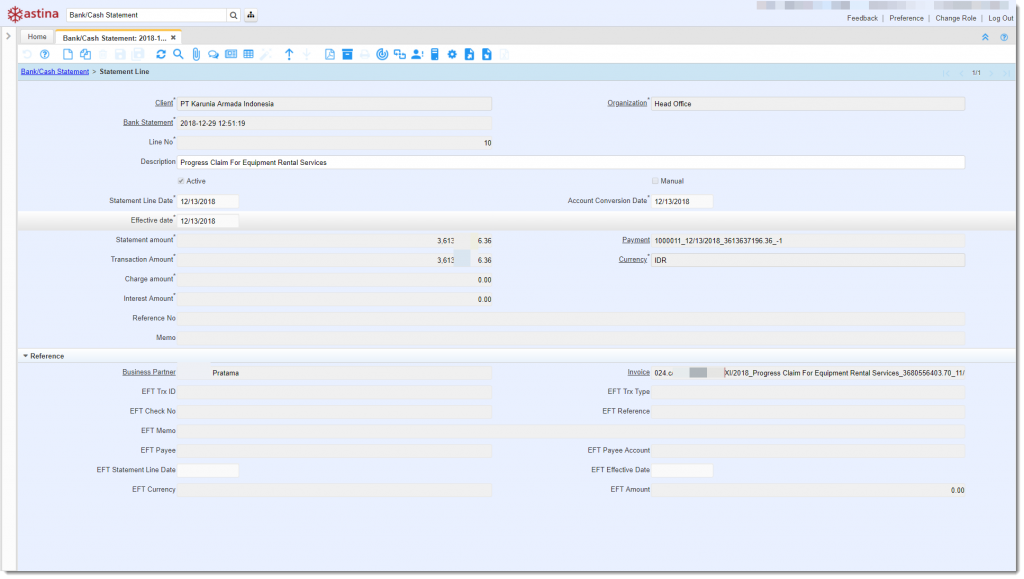Click into the Description text field
Screen dimensions: 1024x579
[x=570, y=162]
